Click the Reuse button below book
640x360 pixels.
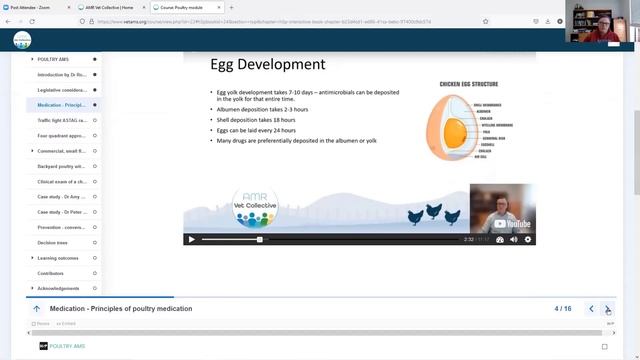pyautogui.click(x=40, y=324)
